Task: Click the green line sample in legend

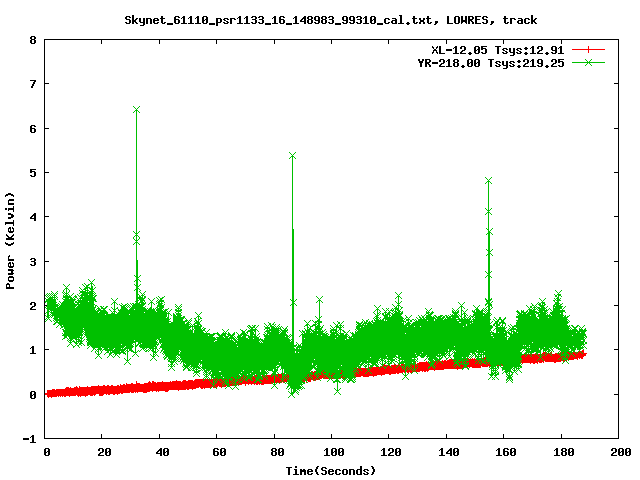Action: click(x=589, y=62)
